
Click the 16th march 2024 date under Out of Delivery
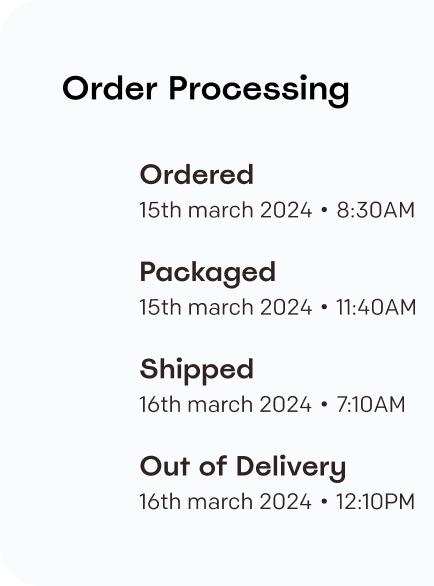tap(225, 502)
